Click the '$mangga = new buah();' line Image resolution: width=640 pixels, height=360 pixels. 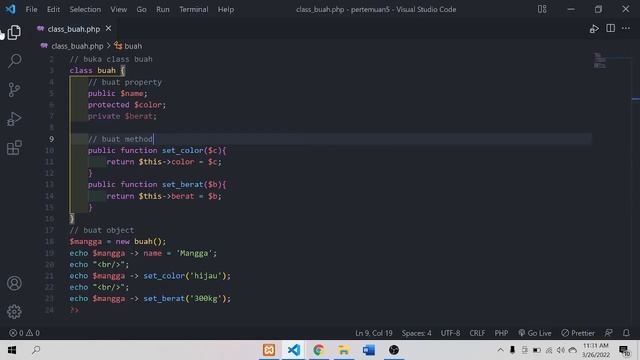point(118,242)
